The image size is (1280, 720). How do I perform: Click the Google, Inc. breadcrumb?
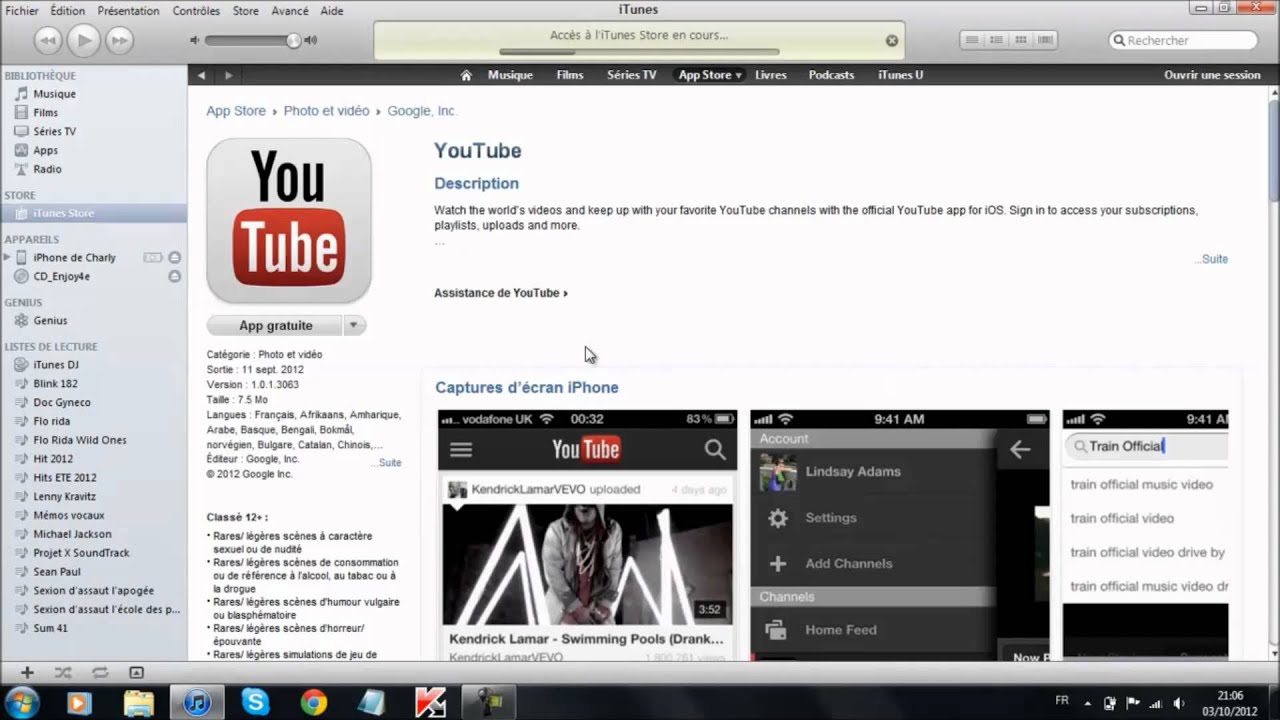(x=422, y=111)
